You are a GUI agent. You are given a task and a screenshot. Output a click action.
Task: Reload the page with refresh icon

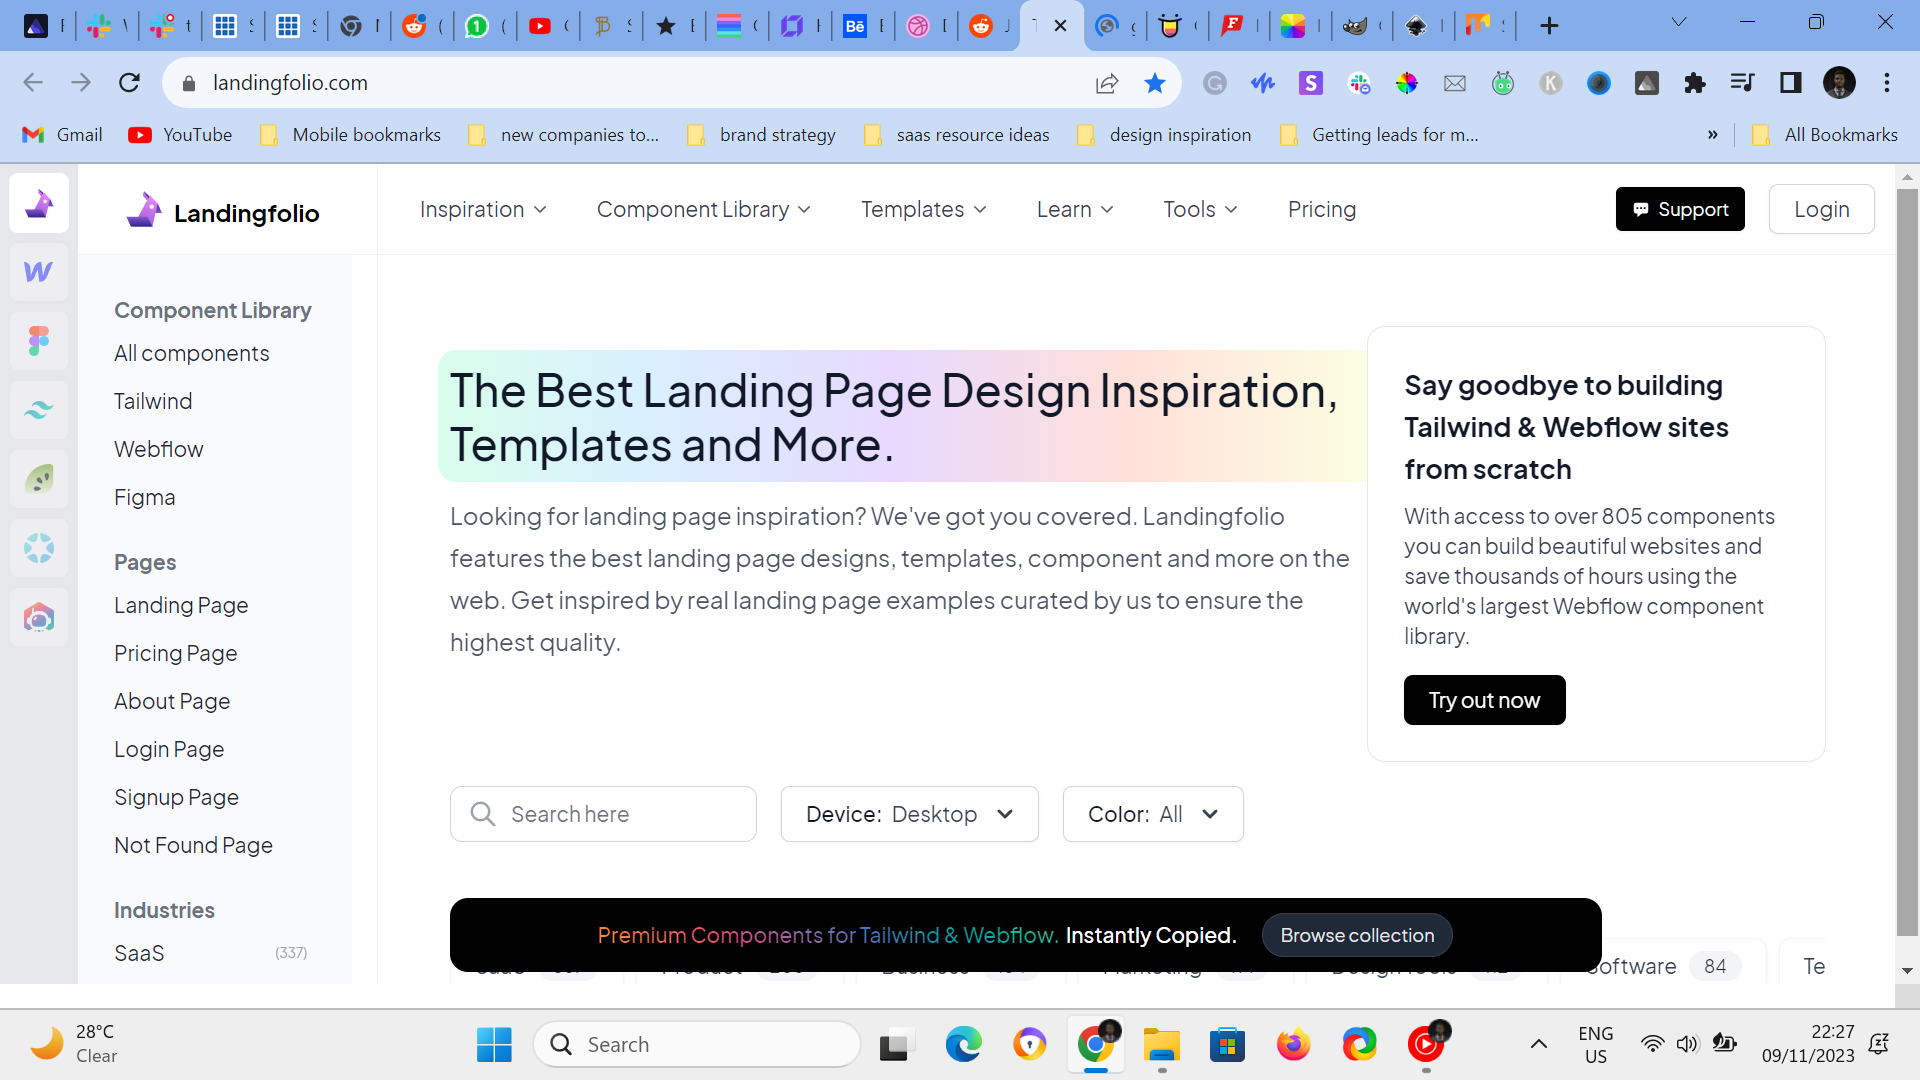[x=129, y=83]
